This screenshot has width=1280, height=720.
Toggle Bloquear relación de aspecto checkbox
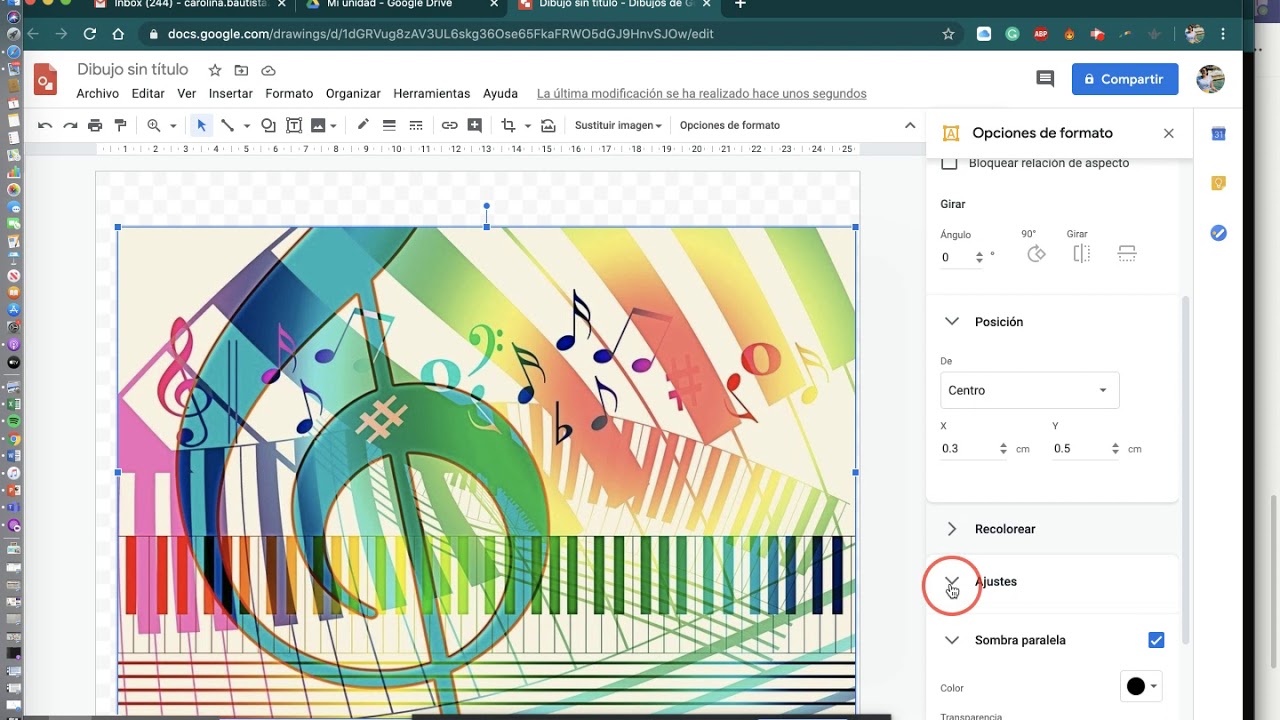(950, 163)
